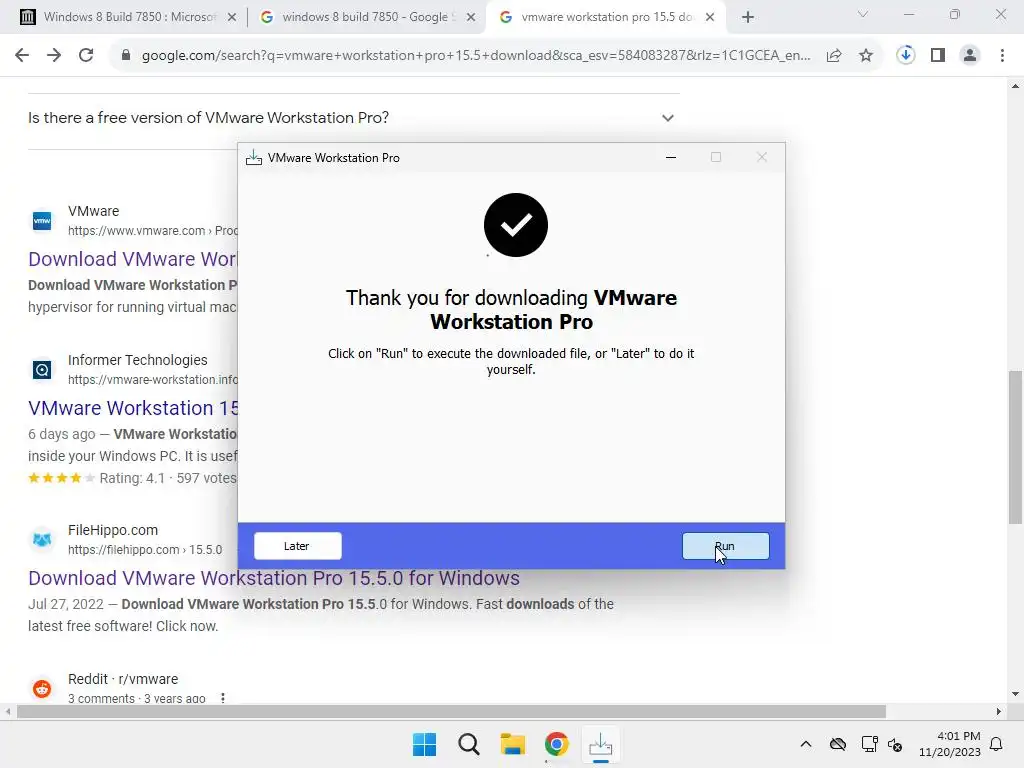The height and width of the screenshot is (768, 1024).
Task: Open a new tab with plus icon
Action: pos(748,17)
